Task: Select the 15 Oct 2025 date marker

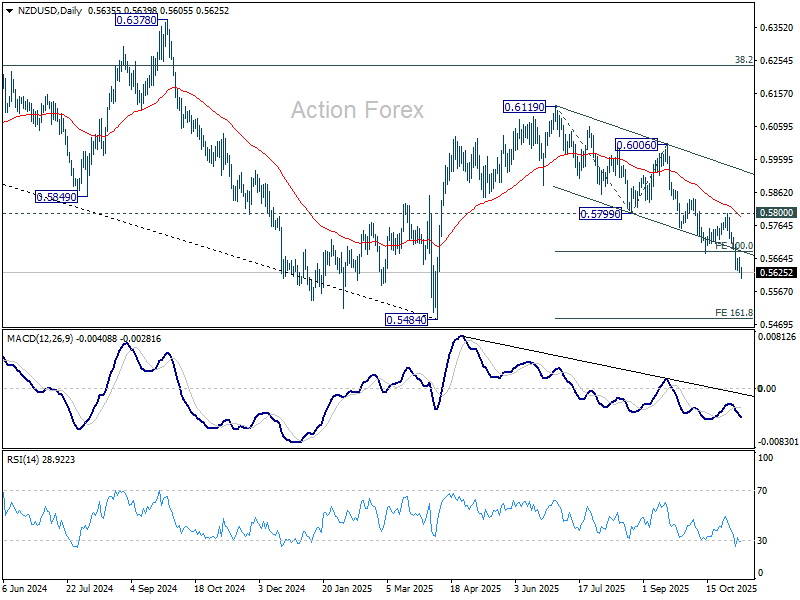Action: coord(731,589)
